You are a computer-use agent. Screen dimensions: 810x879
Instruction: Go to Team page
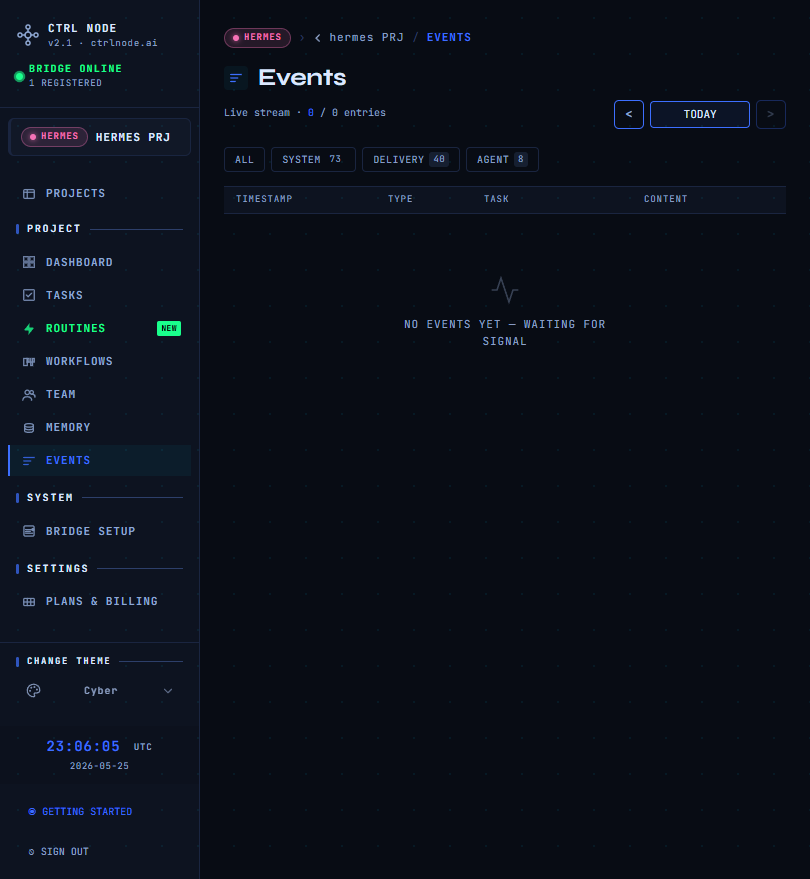(x=100, y=395)
